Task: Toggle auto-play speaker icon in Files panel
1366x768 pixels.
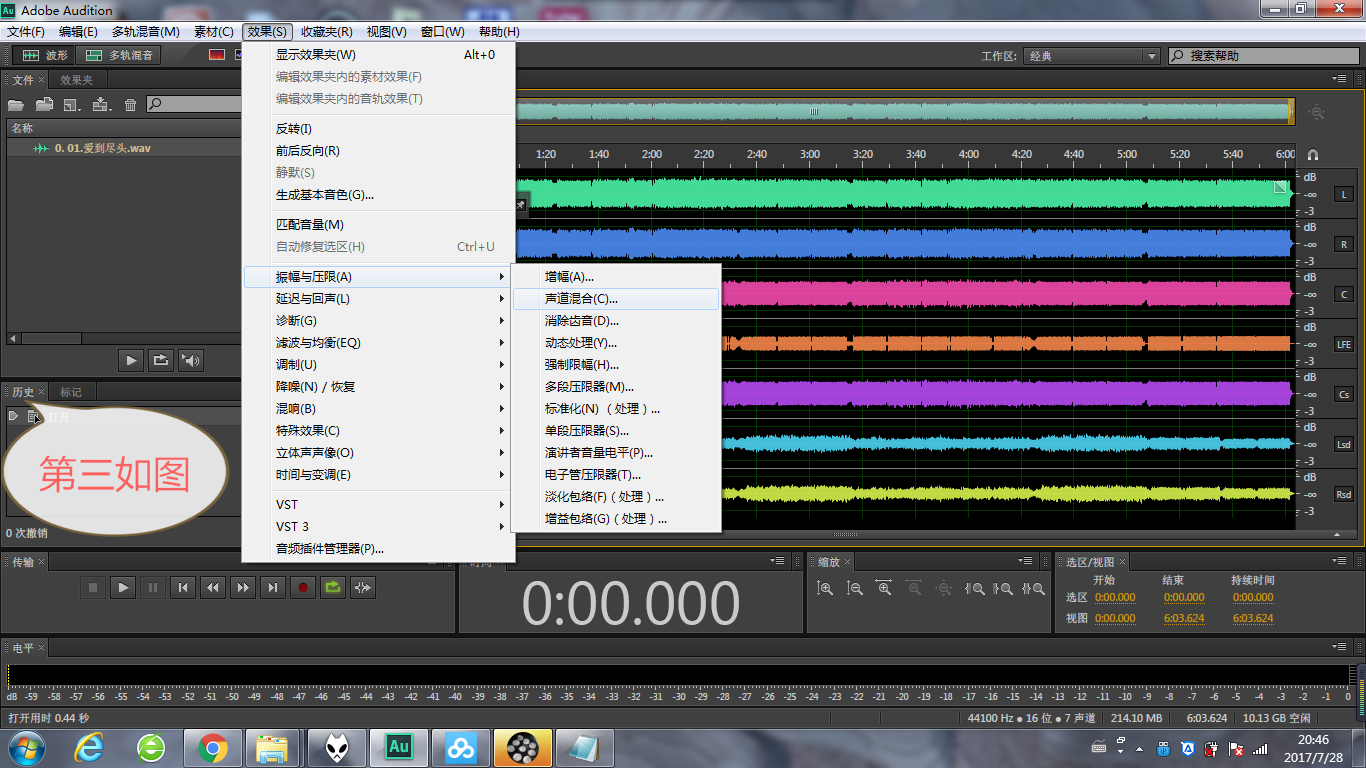Action: tap(191, 360)
